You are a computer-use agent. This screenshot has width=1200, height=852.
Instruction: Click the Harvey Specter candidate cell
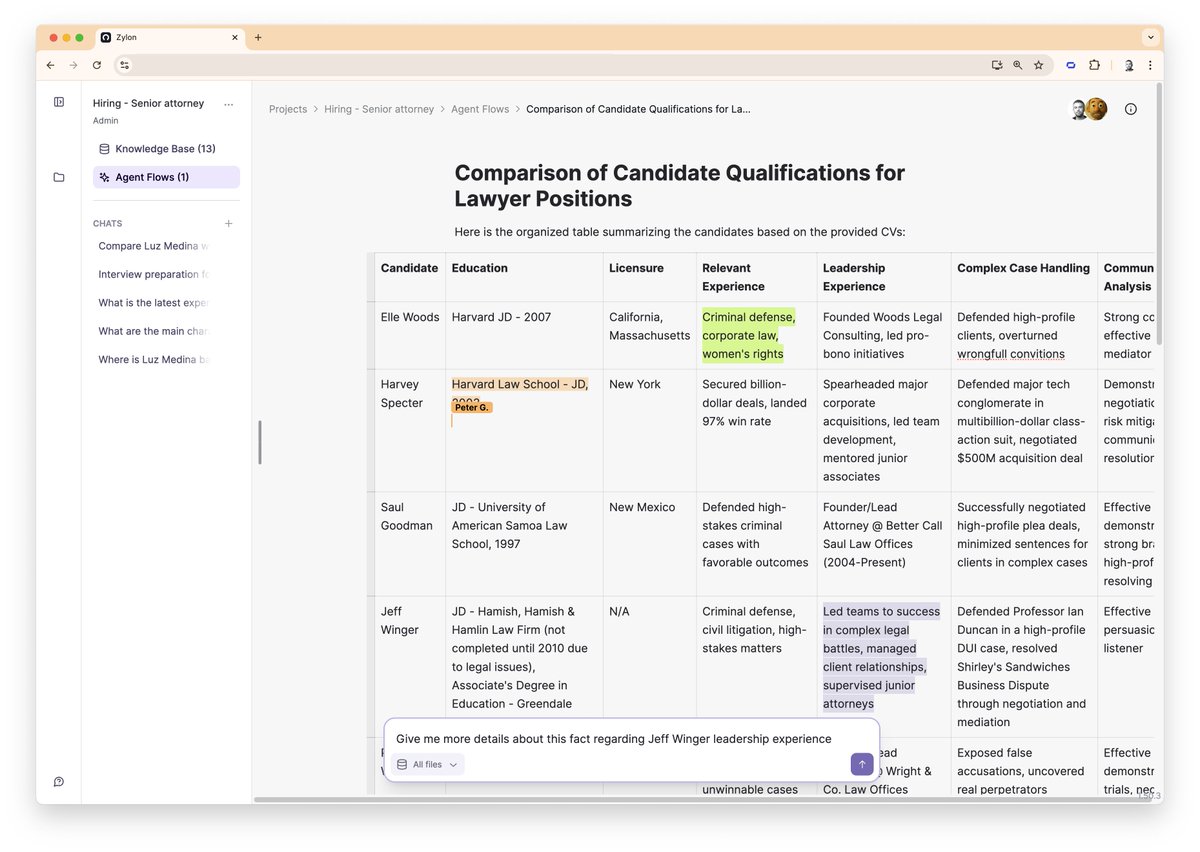(410, 430)
